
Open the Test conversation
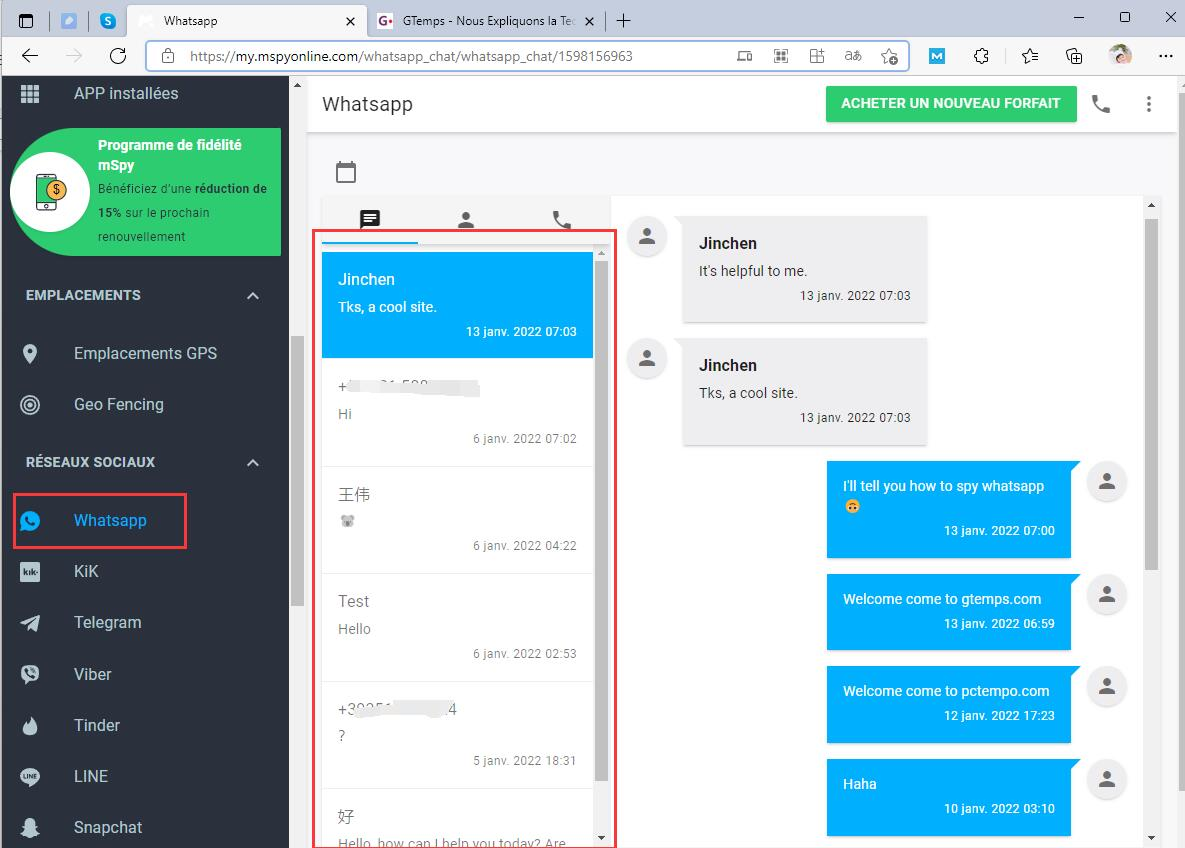457,627
